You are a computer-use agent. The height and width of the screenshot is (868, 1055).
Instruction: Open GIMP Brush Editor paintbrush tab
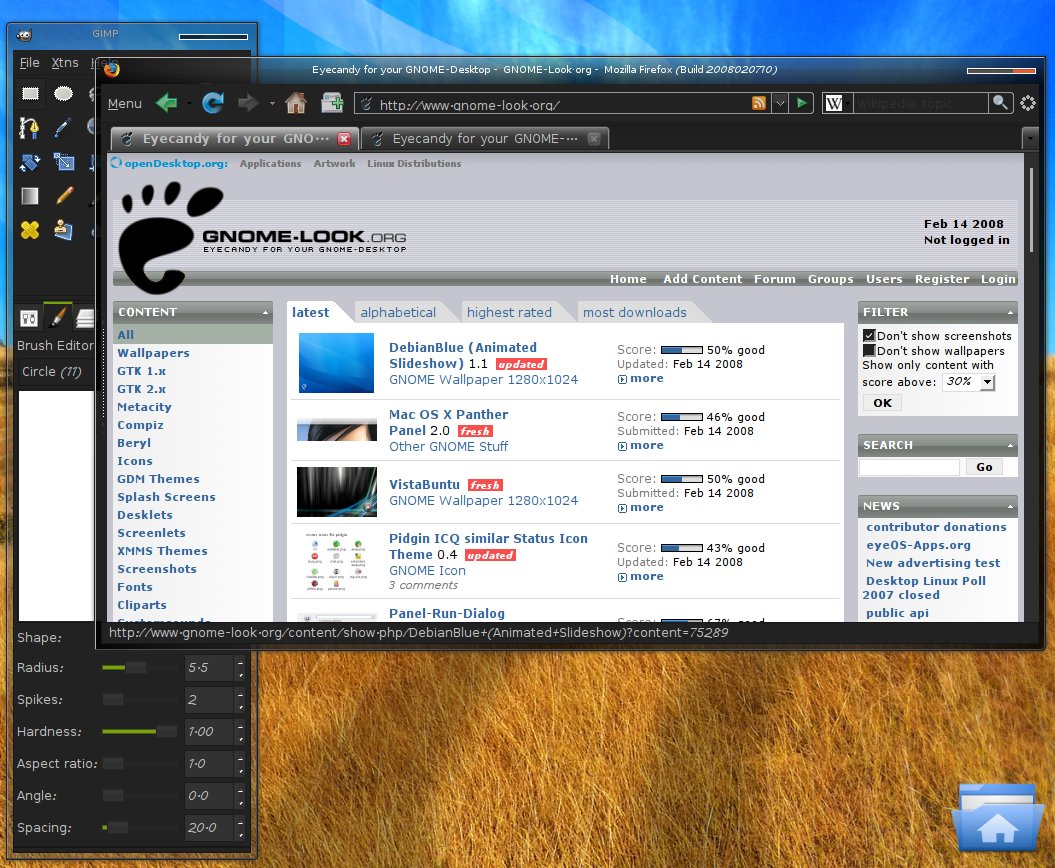[x=58, y=317]
